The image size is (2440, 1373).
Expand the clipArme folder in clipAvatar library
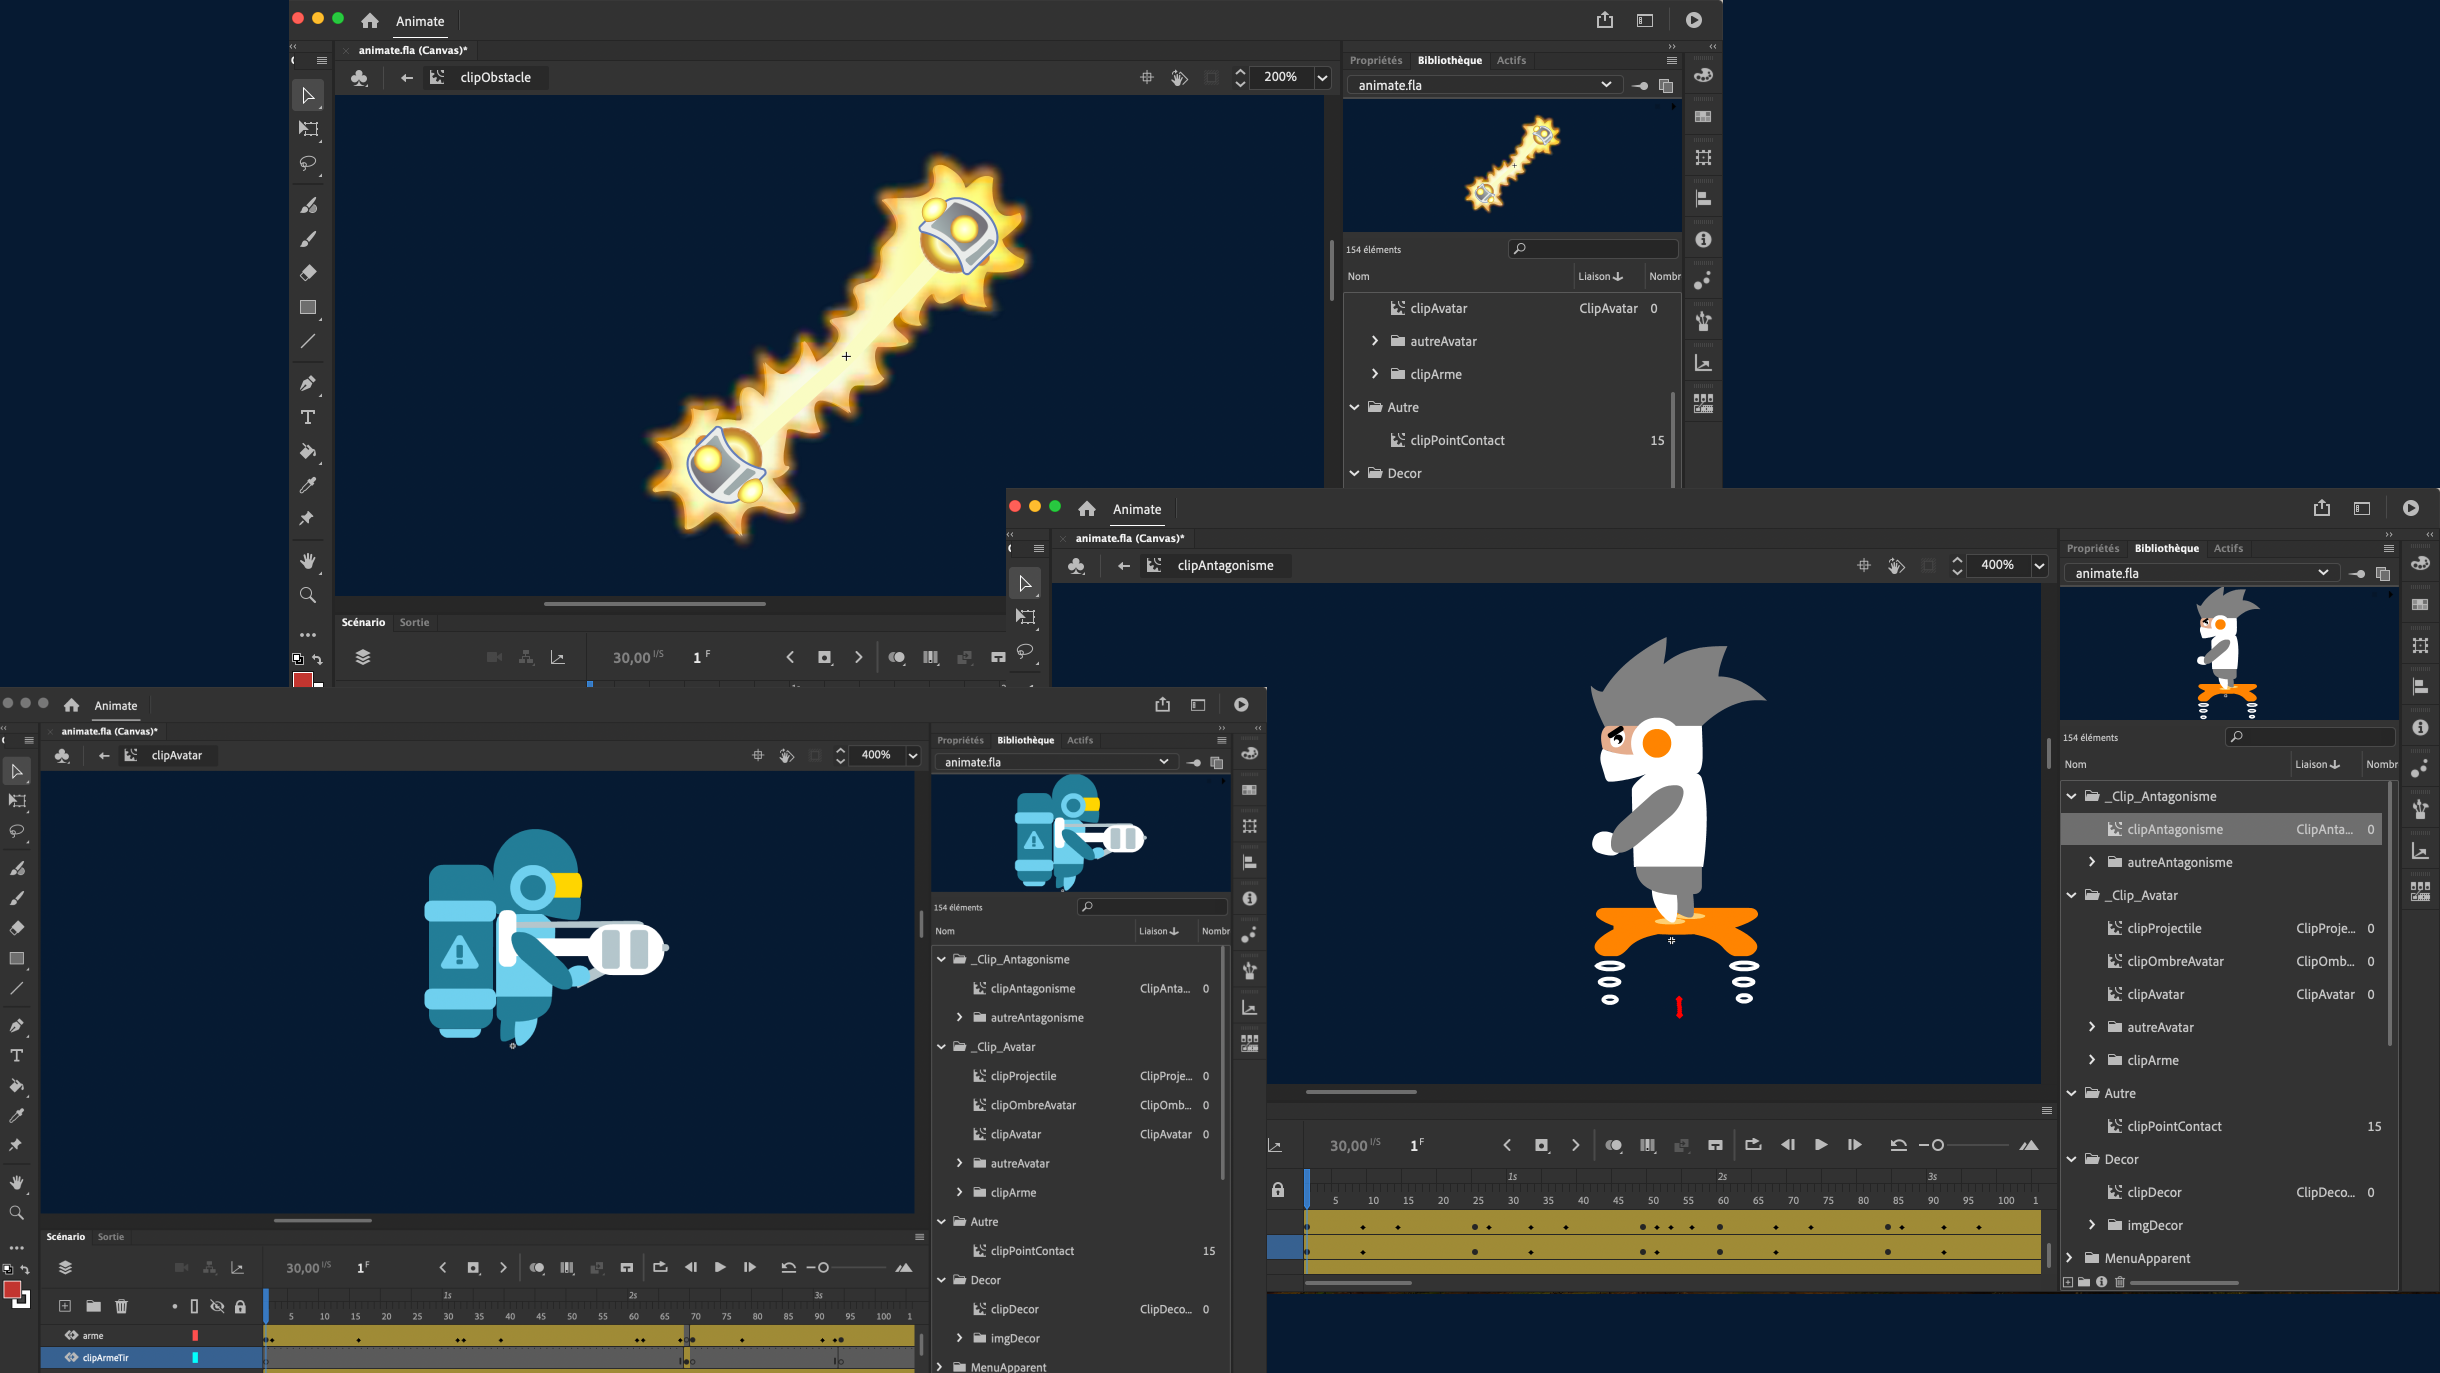point(959,1192)
